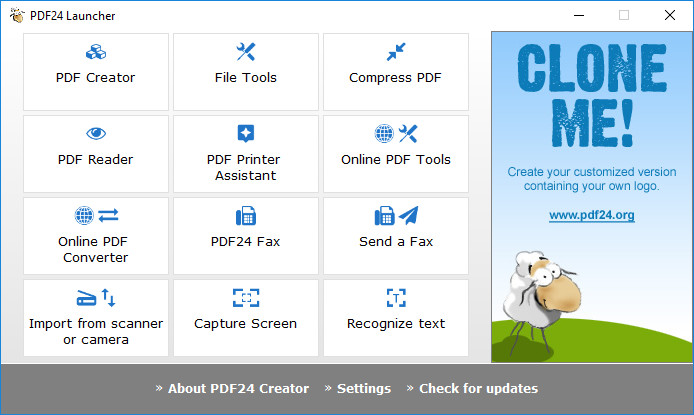The image size is (694, 415).
Task: Click the File Tools wrench icon
Action: 246,52
